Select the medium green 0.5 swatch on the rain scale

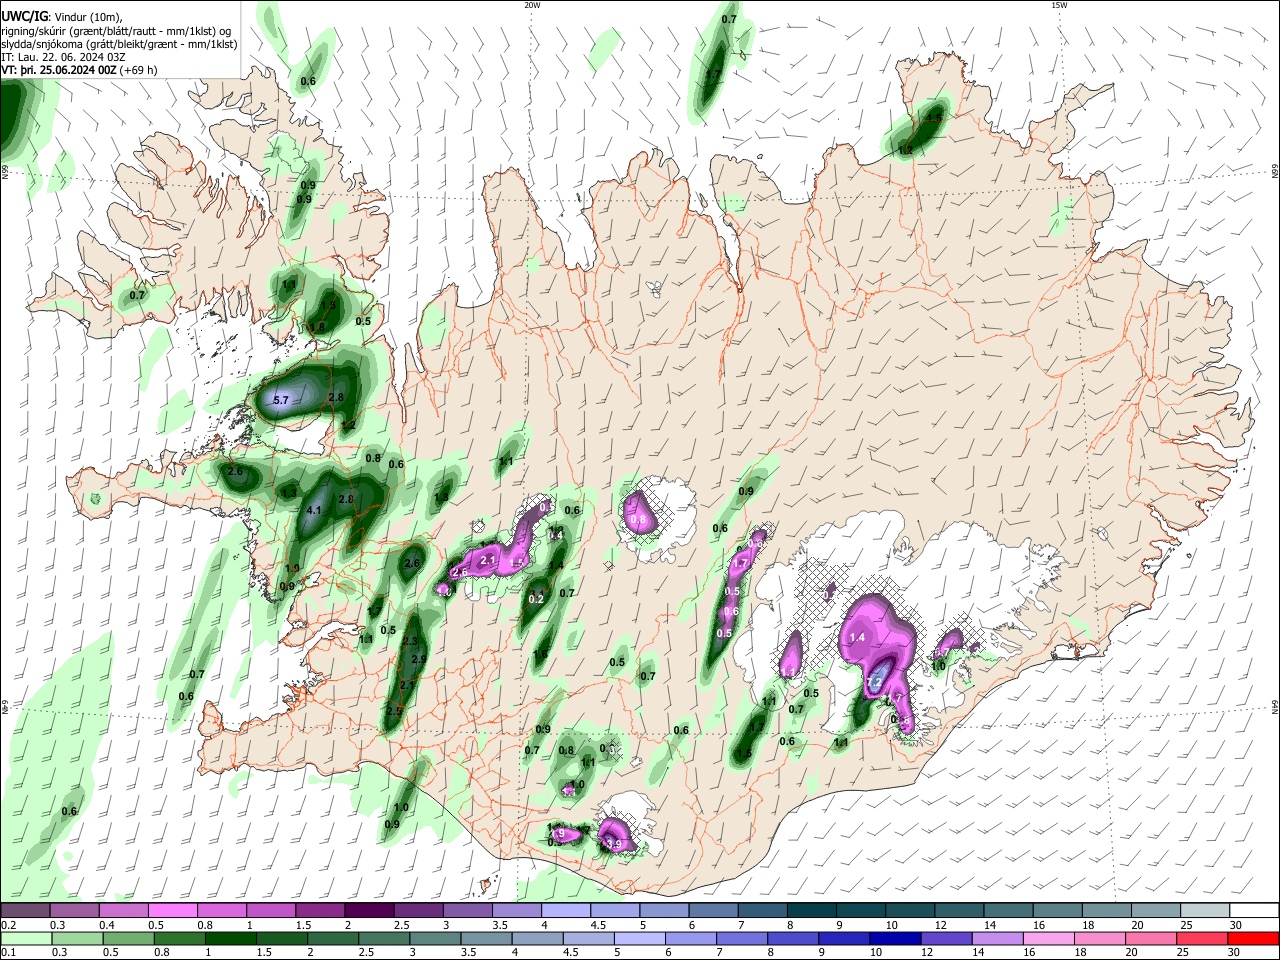pos(129,938)
